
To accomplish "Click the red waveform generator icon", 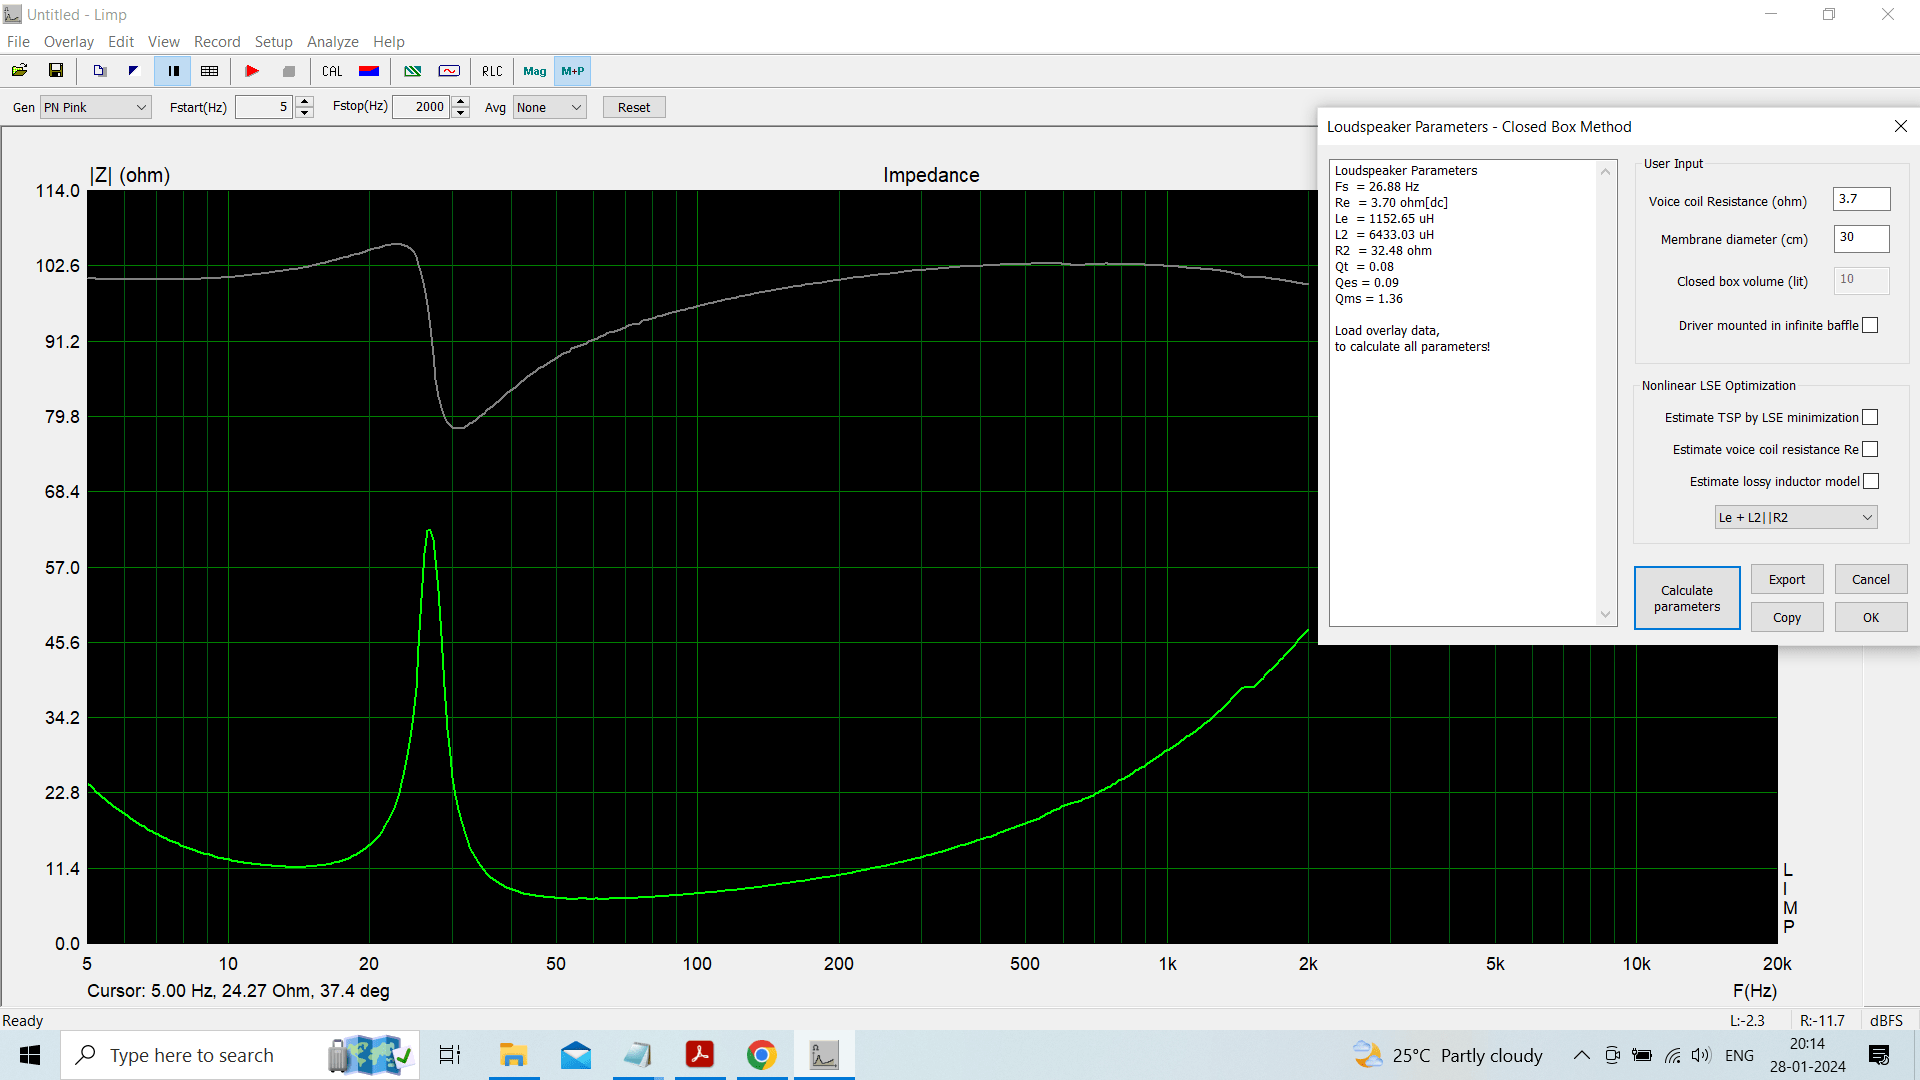I will 449,71.
